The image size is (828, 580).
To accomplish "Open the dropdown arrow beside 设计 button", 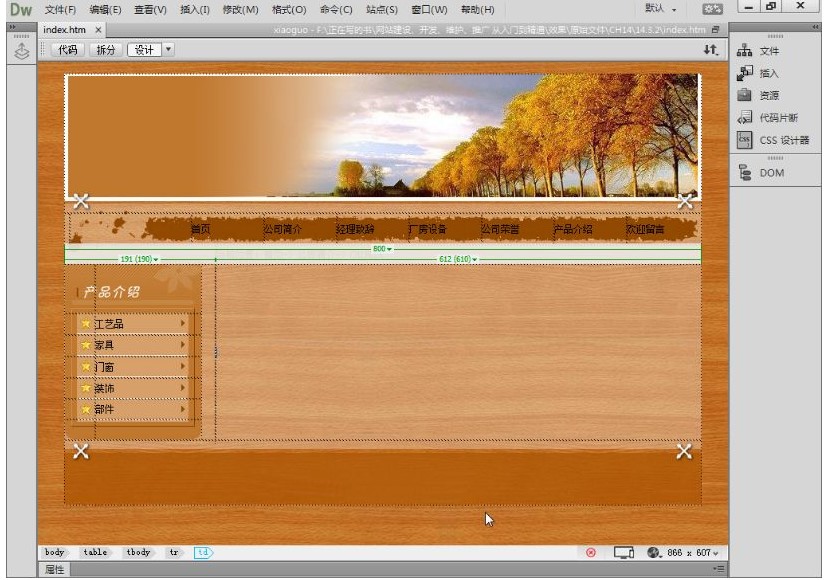I will pos(168,49).
